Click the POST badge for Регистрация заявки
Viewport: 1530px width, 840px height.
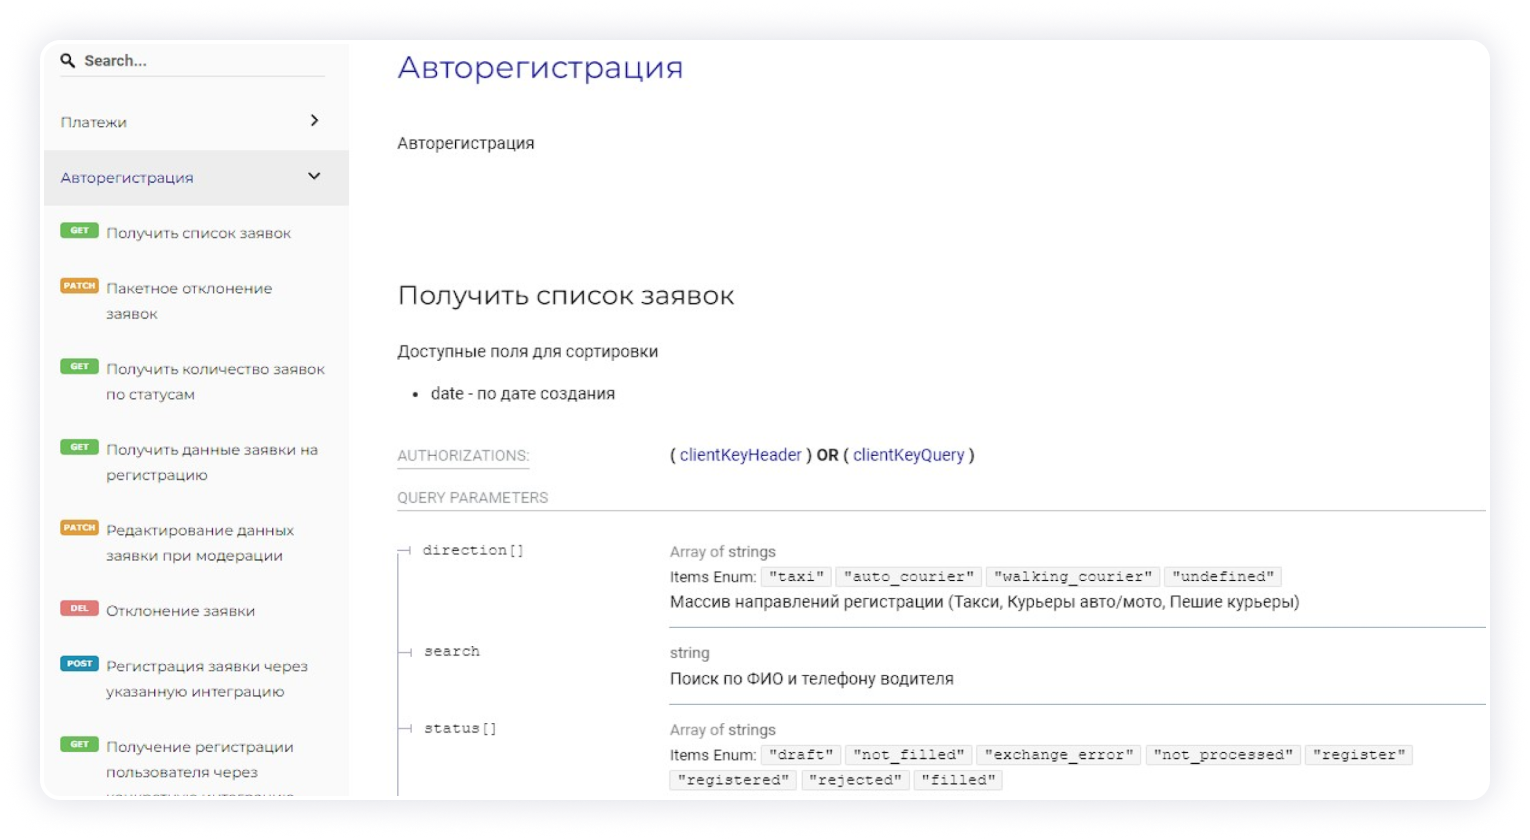(x=79, y=664)
